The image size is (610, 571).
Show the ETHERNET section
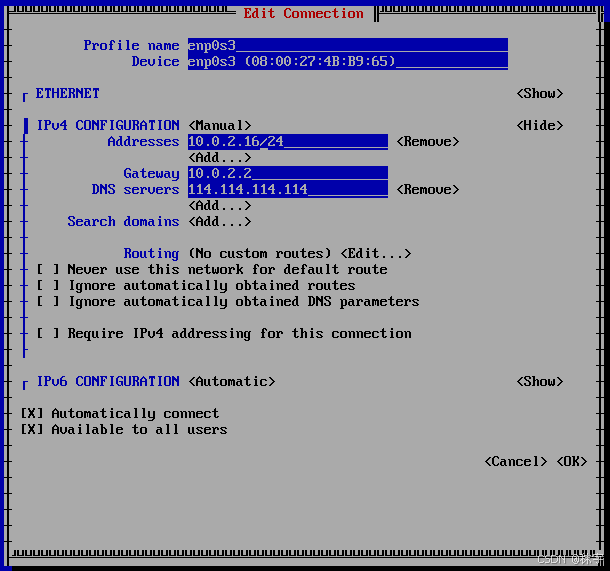[540, 93]
